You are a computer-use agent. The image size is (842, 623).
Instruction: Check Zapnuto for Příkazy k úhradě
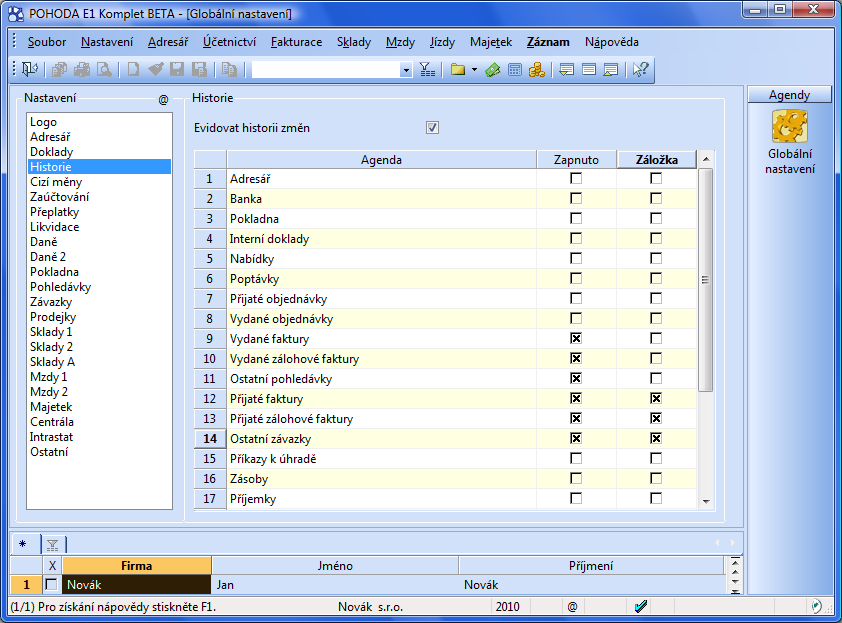tap(576, 458)
